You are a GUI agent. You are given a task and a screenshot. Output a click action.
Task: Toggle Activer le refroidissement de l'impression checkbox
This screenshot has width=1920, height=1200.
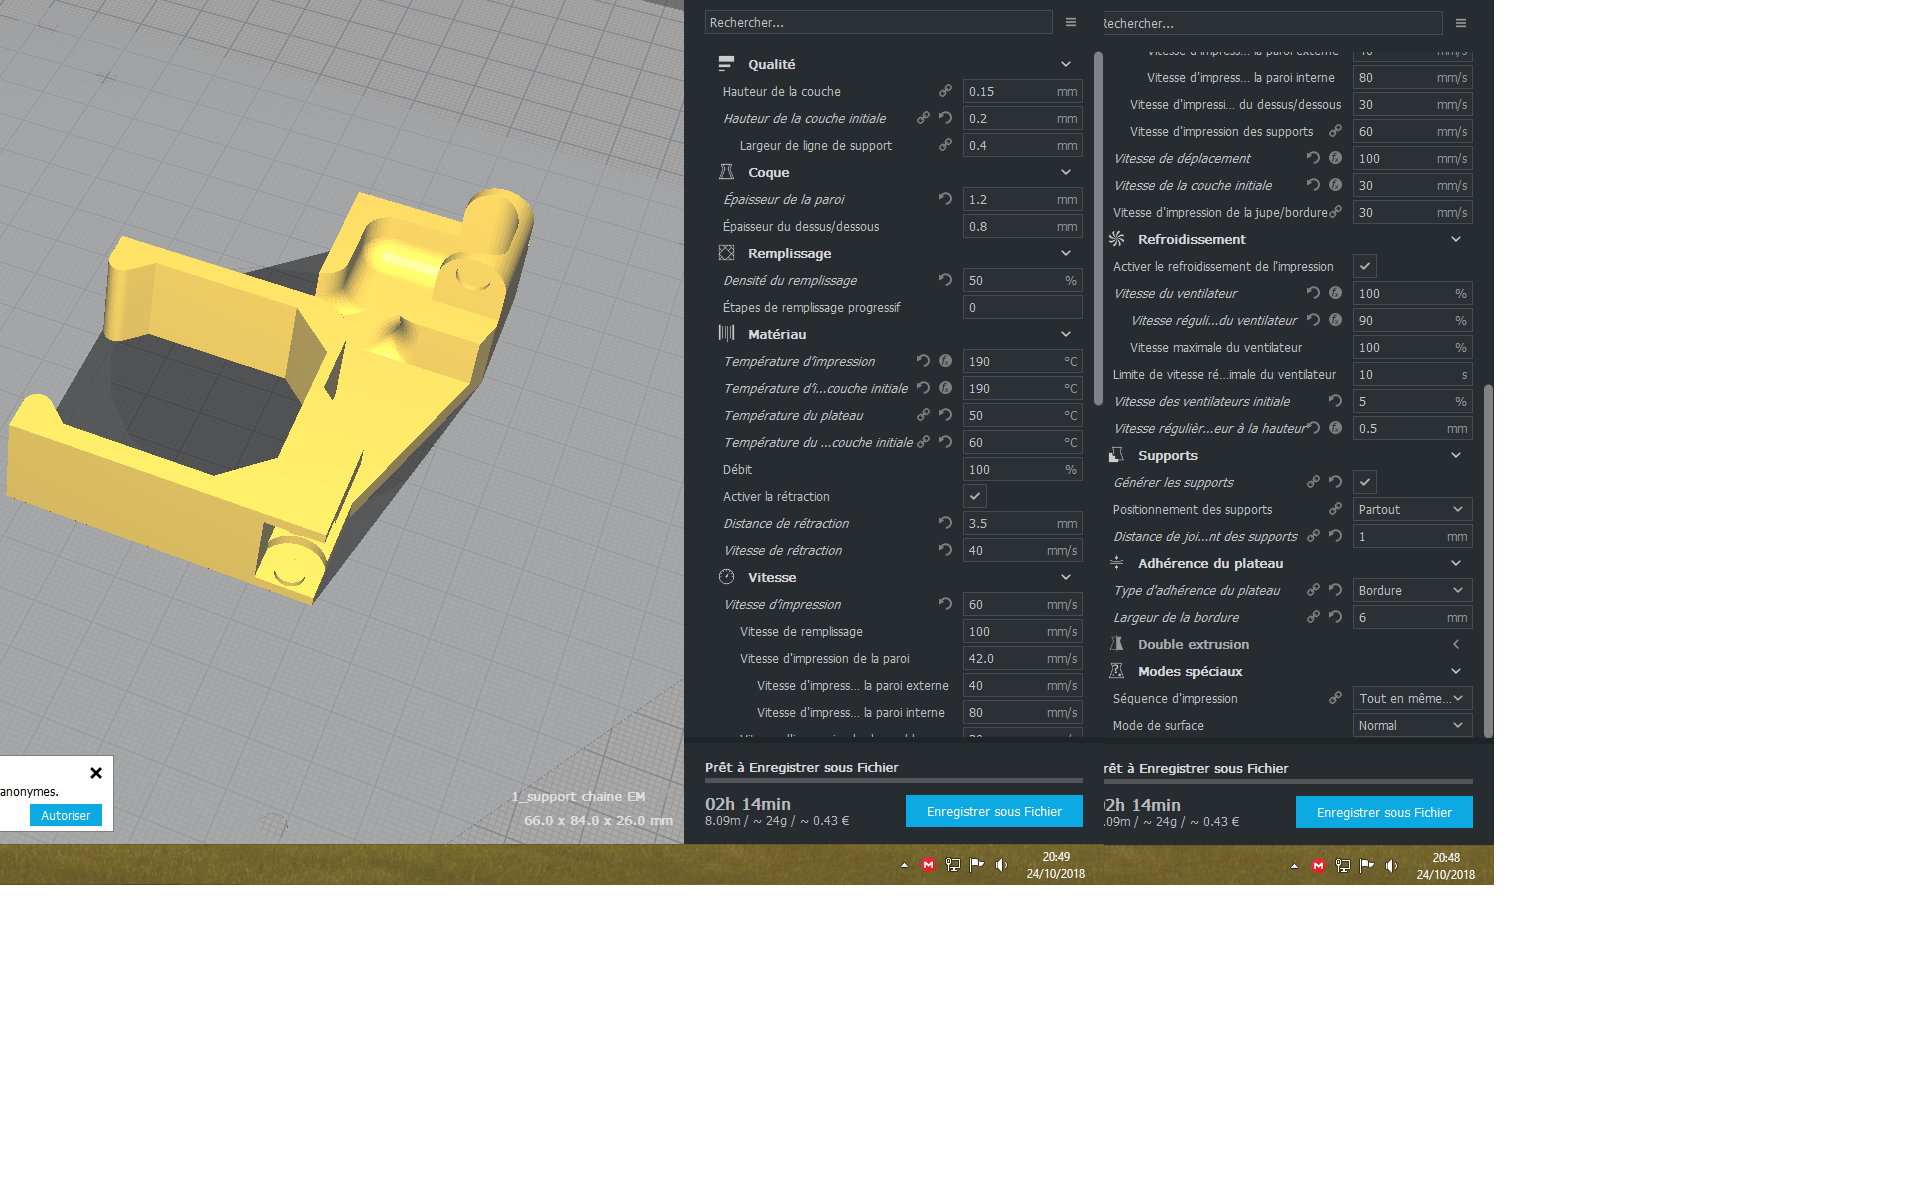[x=1365, y=266]
